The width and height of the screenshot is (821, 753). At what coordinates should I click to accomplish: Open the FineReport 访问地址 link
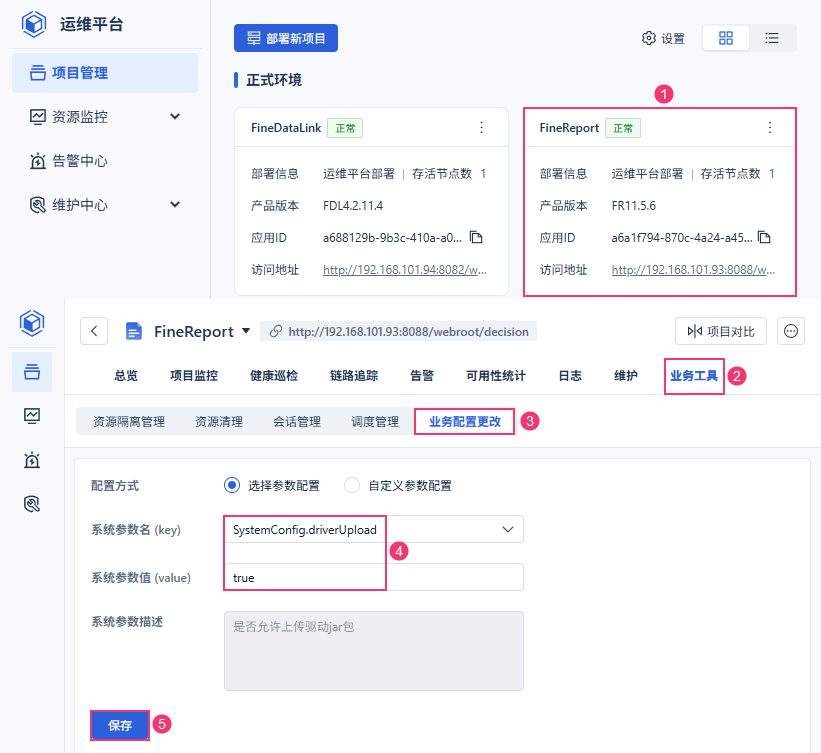[693, 270]
